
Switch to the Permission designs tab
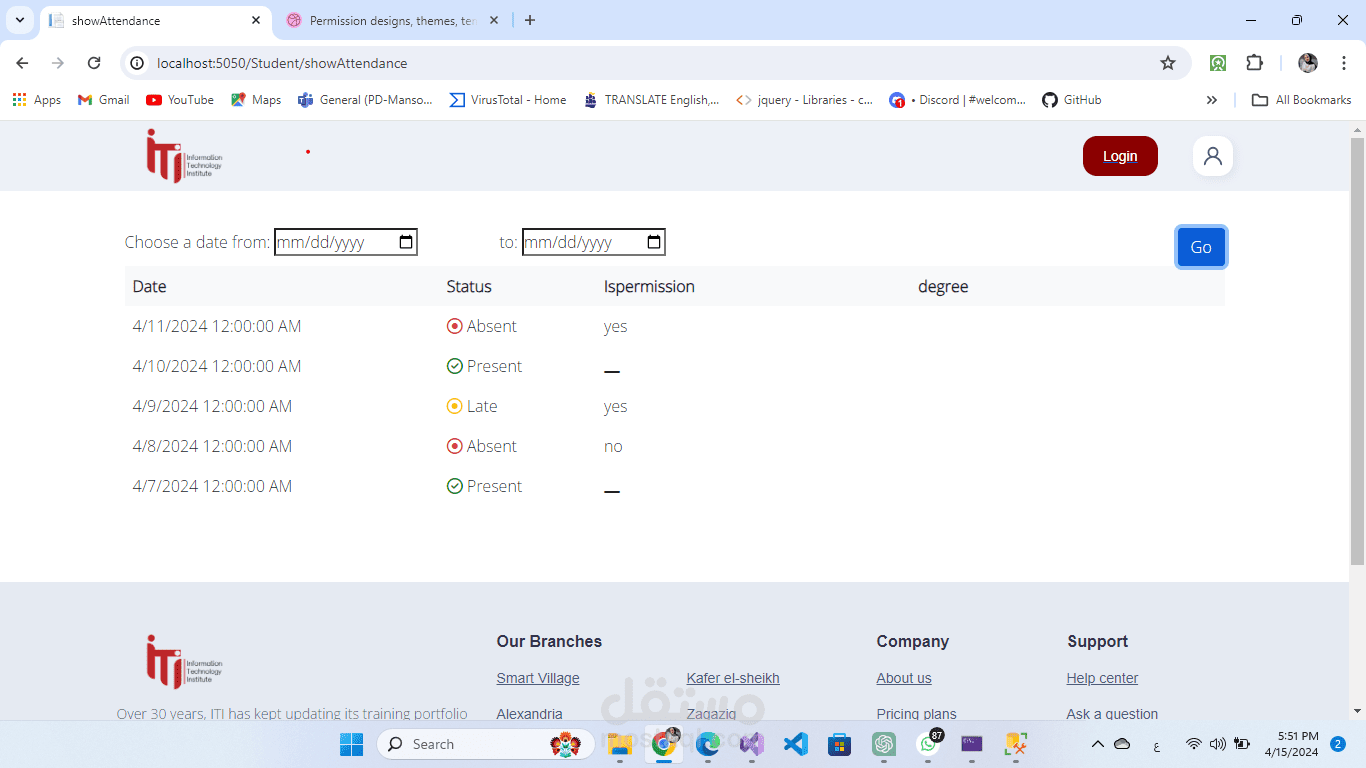pos(392,20)
